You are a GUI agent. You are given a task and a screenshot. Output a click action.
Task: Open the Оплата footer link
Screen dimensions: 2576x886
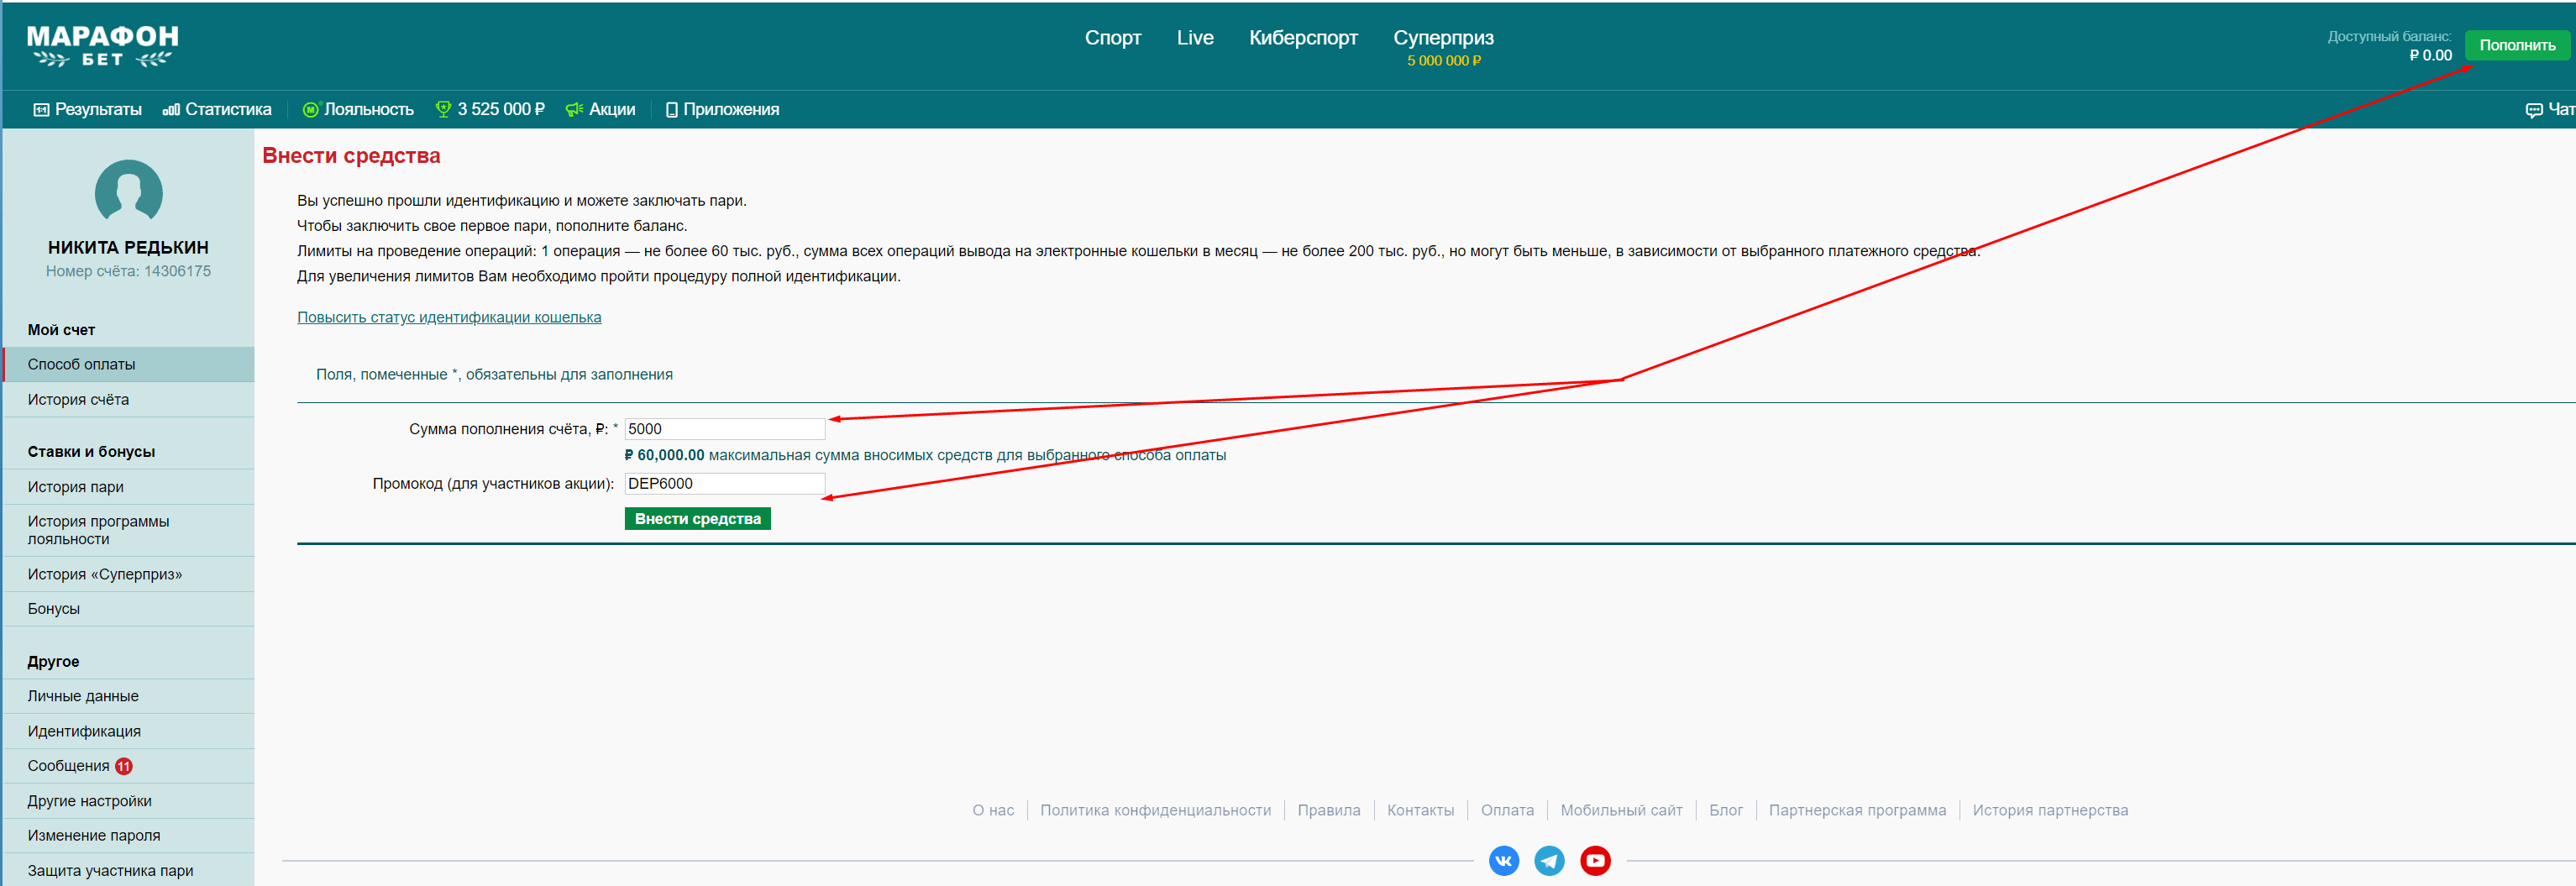pyautogui.click(x=1507, y=810)
